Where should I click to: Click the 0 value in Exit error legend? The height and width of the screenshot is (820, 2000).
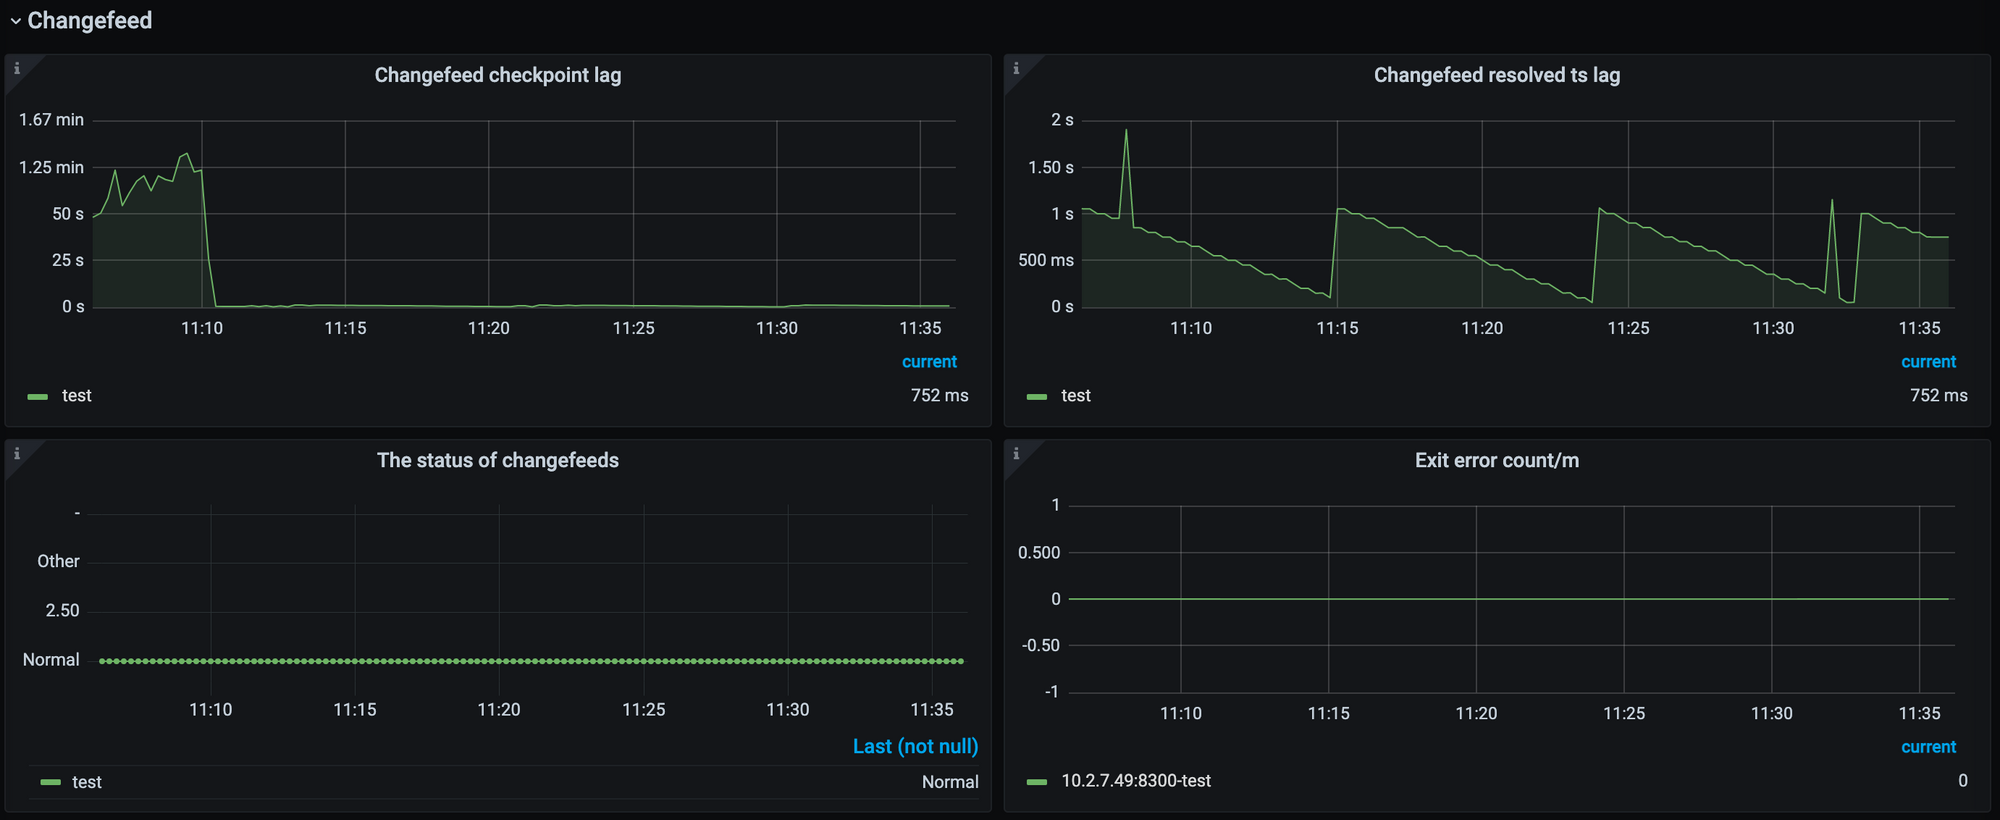coord(1963,781)
